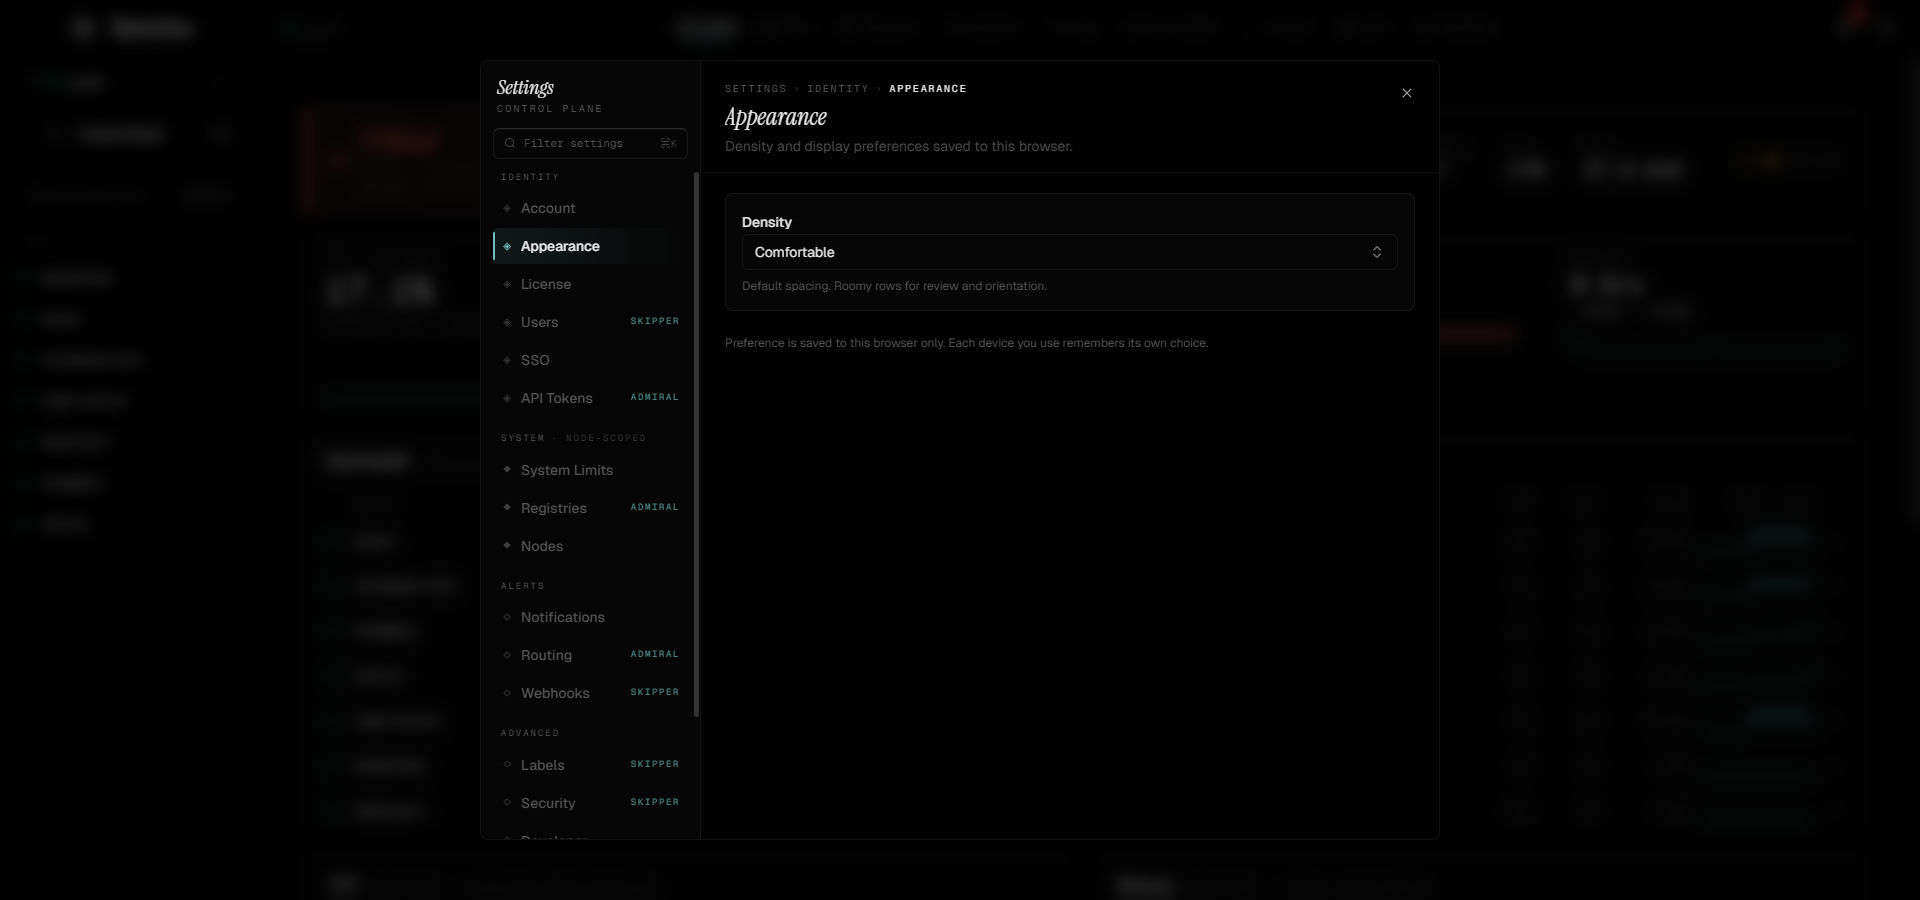
Task: Click the icon beside Security
Action: click(507, 803)
